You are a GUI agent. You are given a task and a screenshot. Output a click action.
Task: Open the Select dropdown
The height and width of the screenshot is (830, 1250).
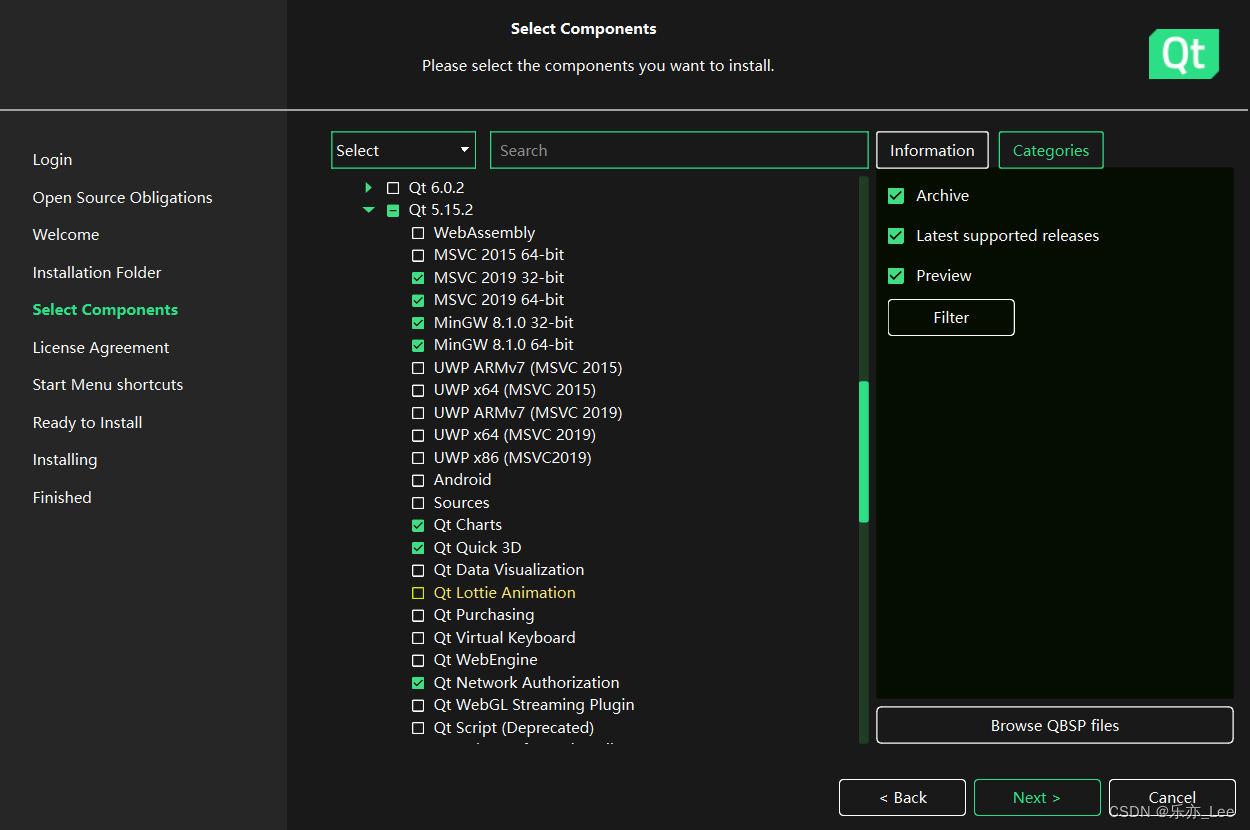[x=403, y=150]
